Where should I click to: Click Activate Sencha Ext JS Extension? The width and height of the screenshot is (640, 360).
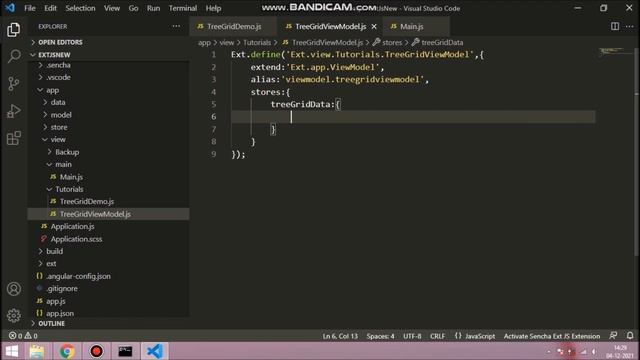coord(551,336)
